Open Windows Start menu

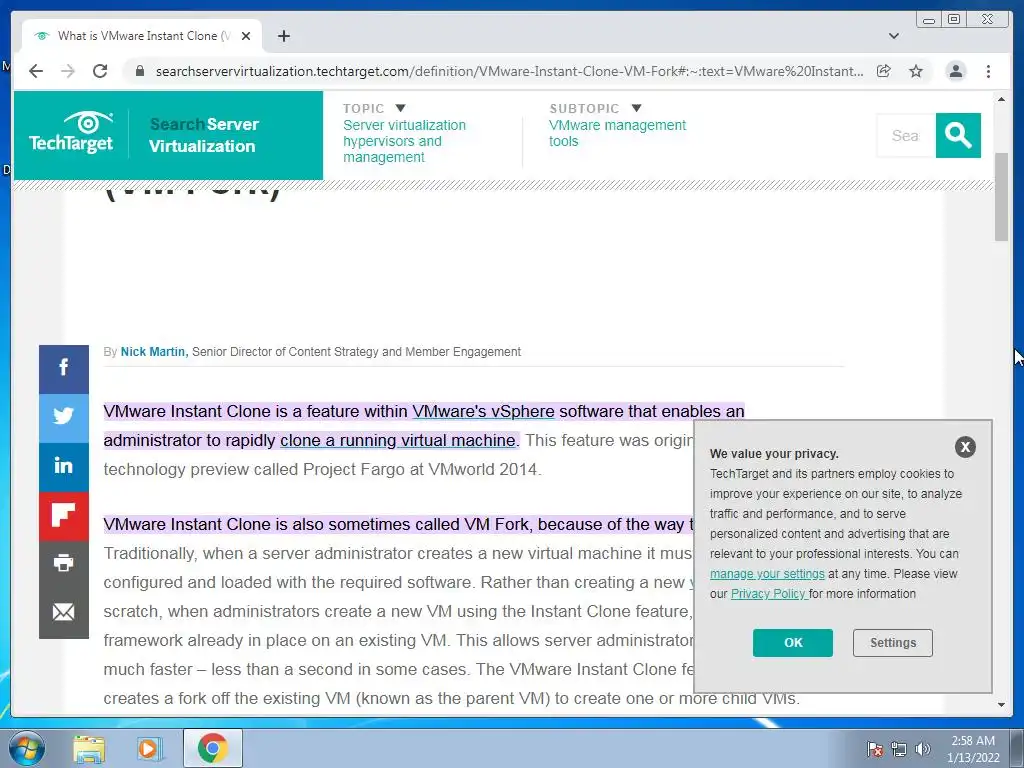(x=26, y=748)
